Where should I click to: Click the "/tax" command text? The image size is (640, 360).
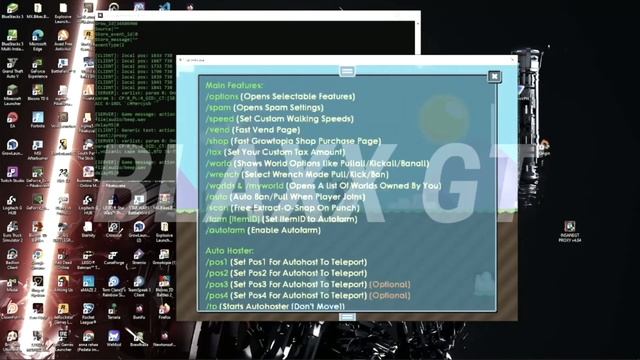[214, 152]
